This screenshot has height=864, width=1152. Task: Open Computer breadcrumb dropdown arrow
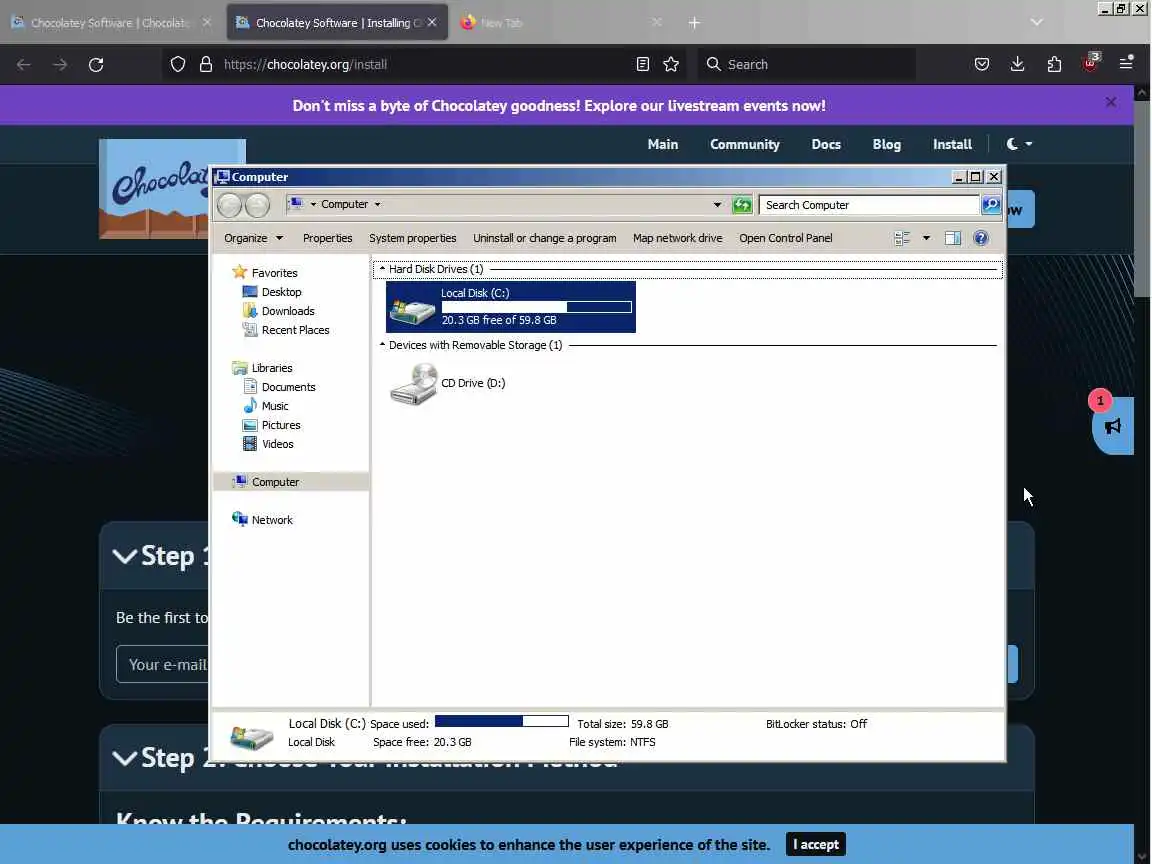[378, 204]
